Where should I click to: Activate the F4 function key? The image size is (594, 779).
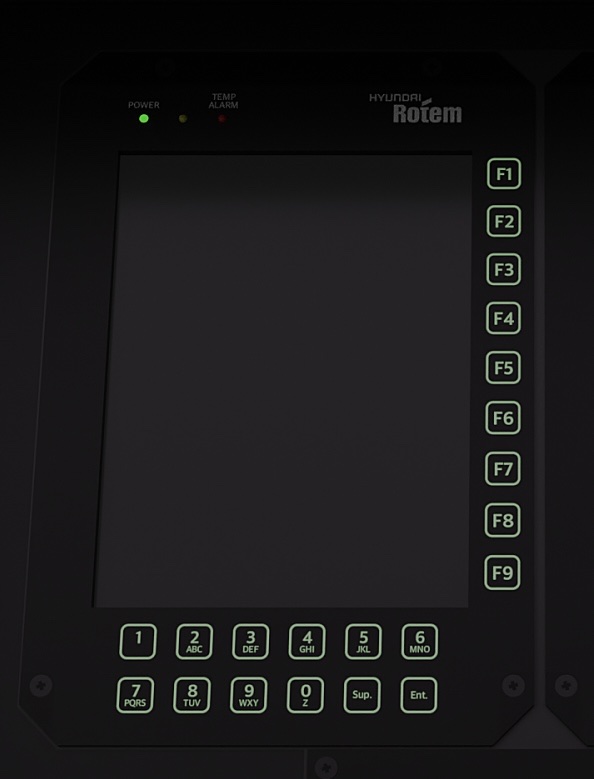[x=503, y=318]
